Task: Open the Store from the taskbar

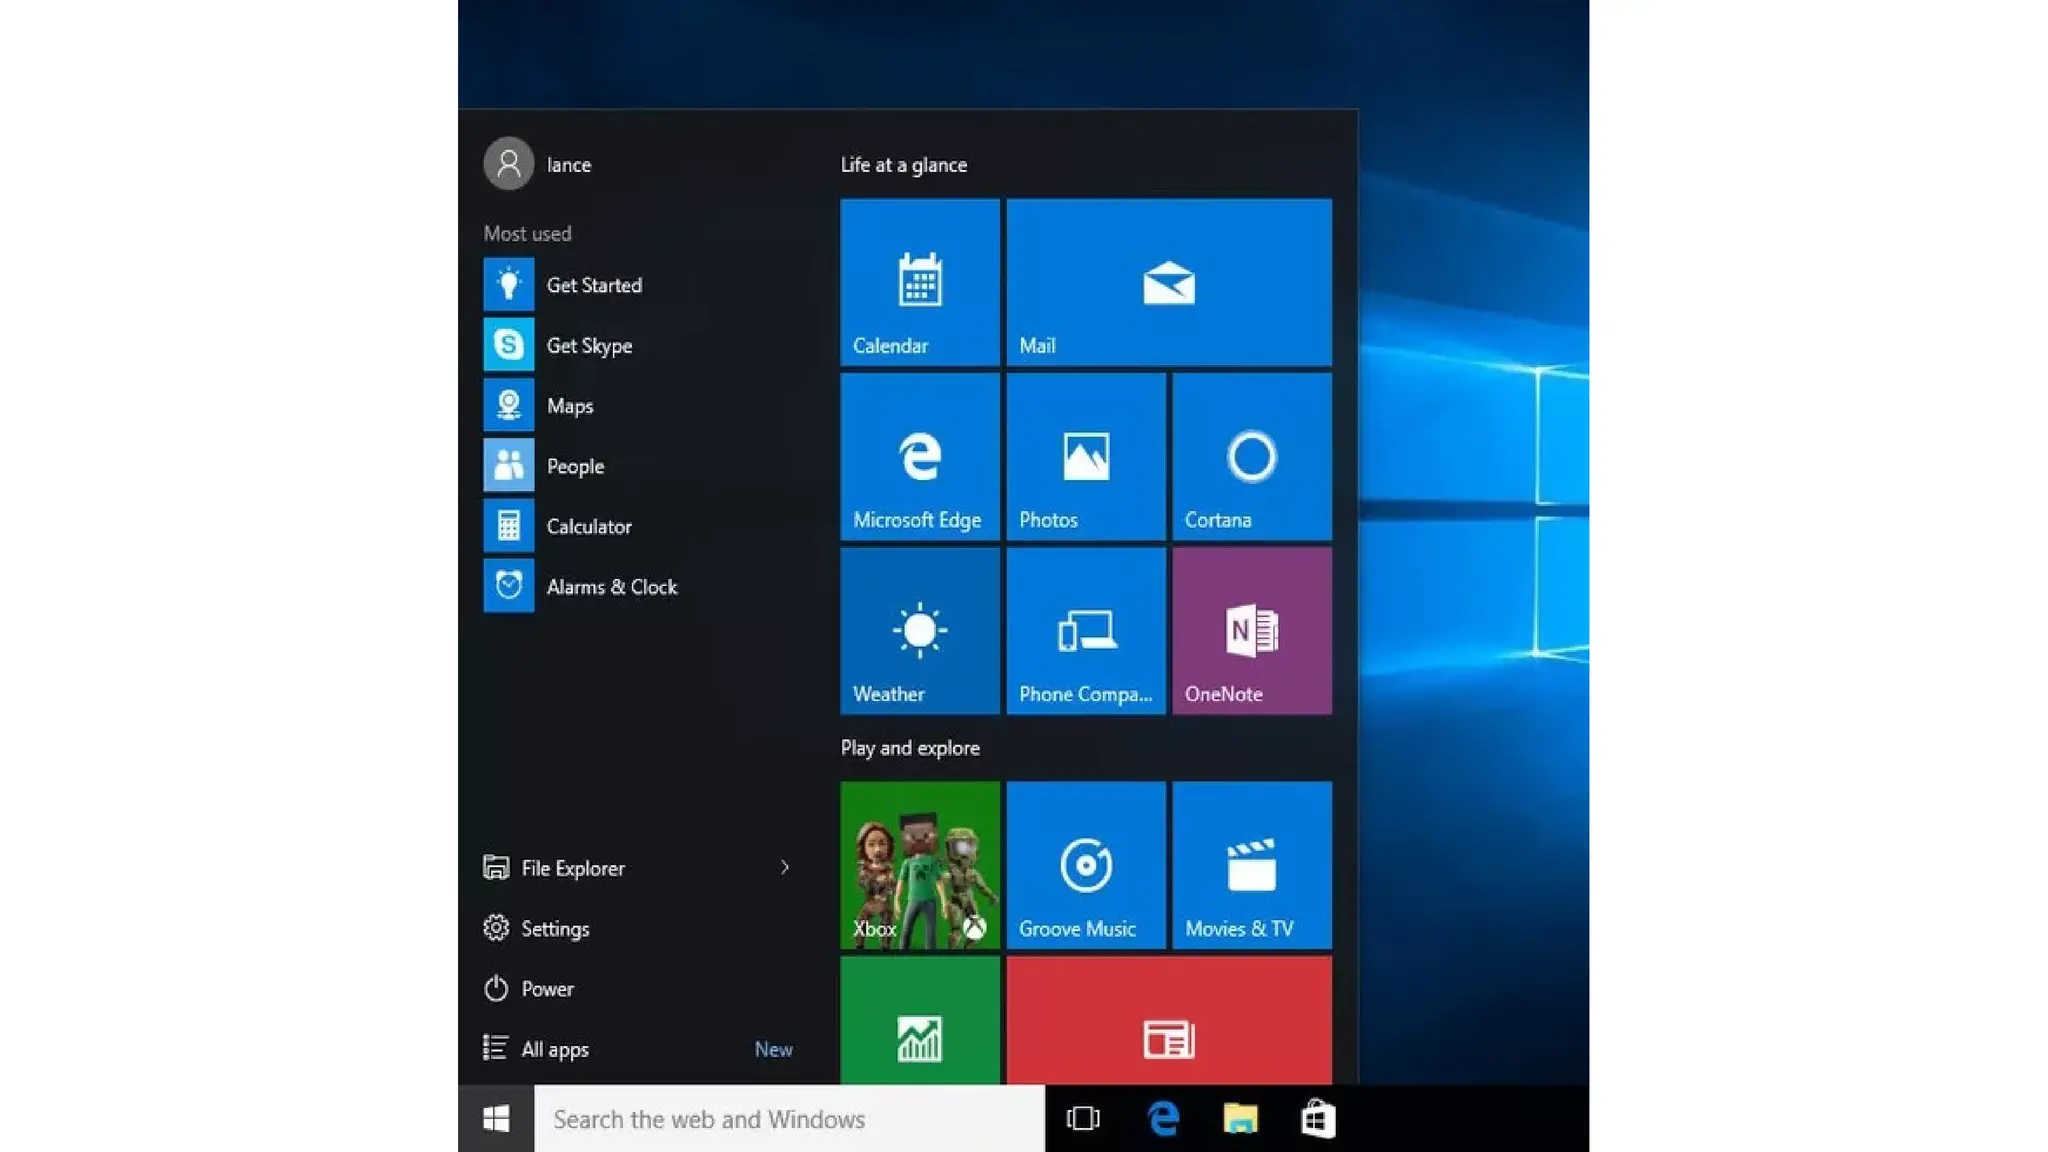Action: tap(1318, 1118)
